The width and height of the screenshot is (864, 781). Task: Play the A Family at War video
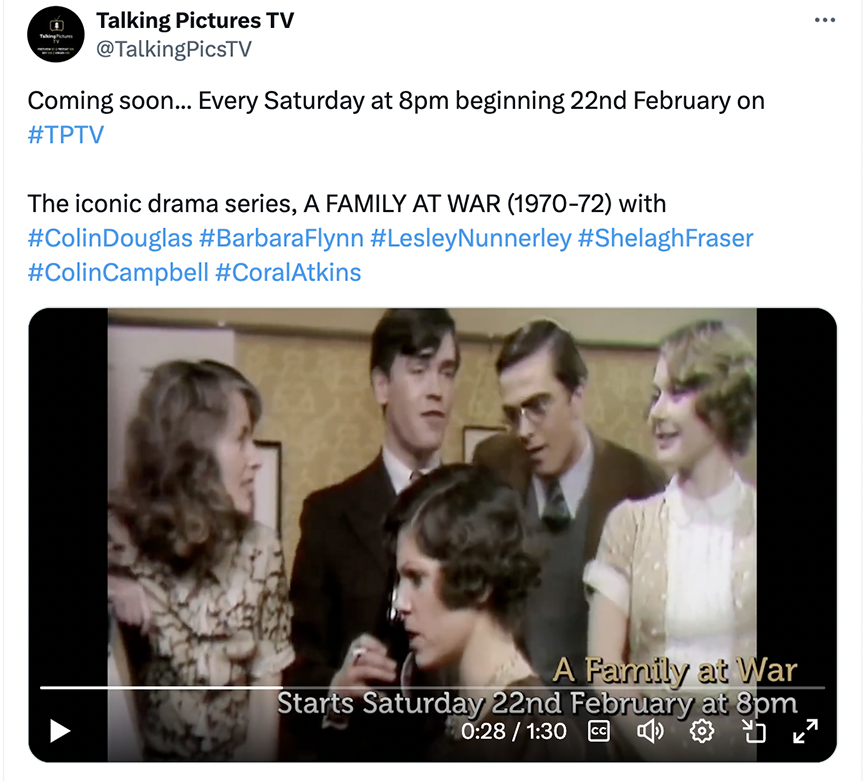point(60,731)
